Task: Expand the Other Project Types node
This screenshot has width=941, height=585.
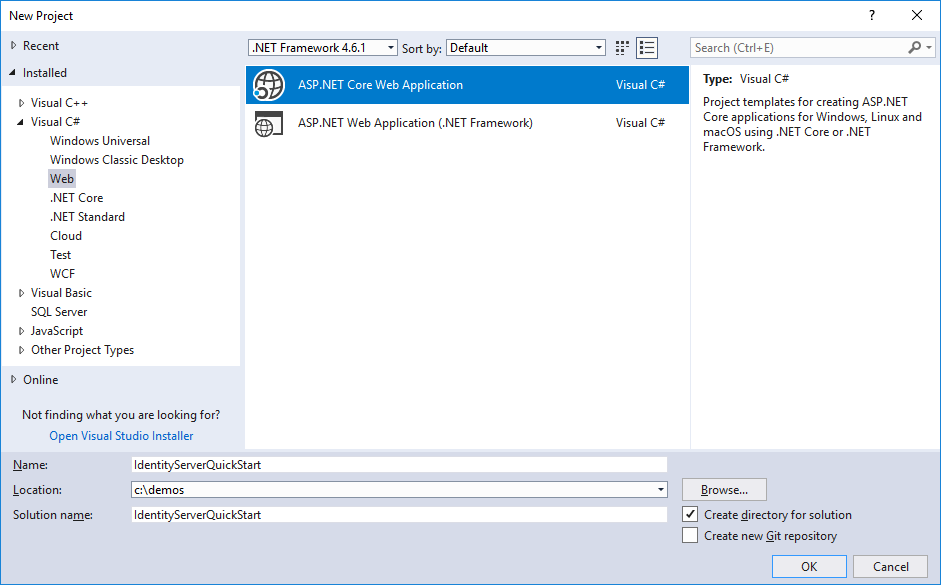Action: (x=22, y=350)
